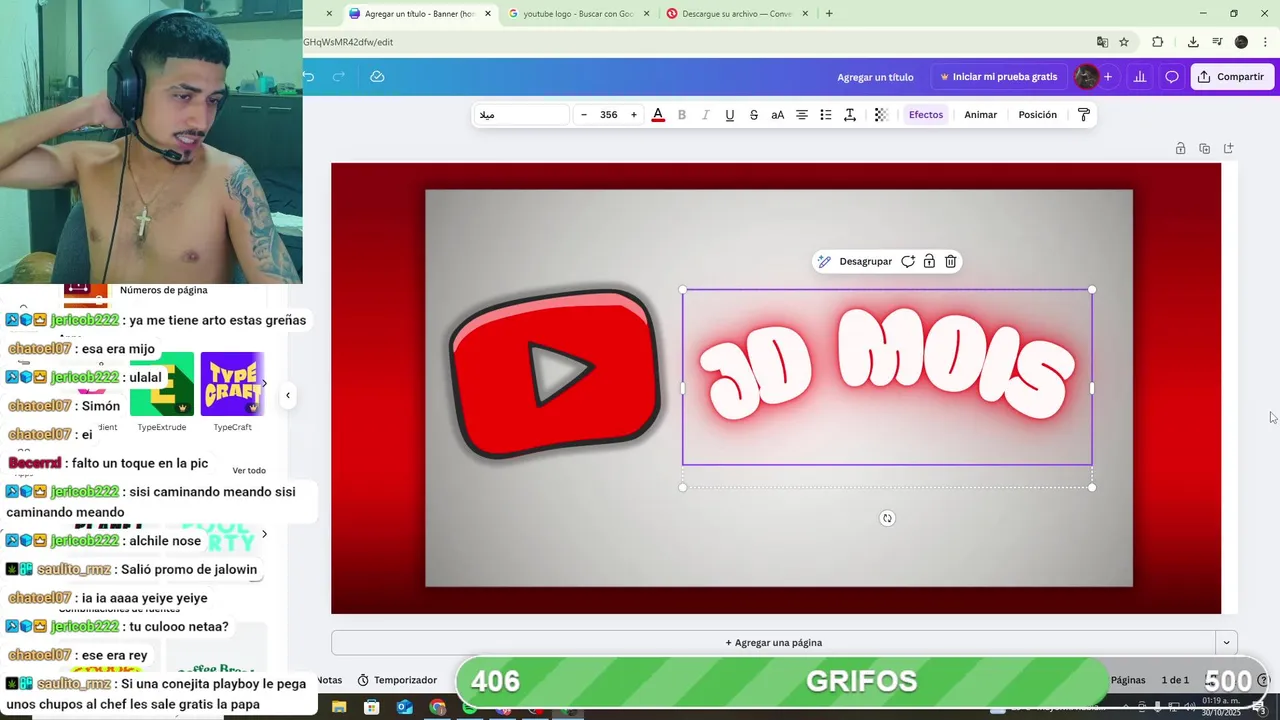Expand the page options chevron

click(x=1226, y=643)
